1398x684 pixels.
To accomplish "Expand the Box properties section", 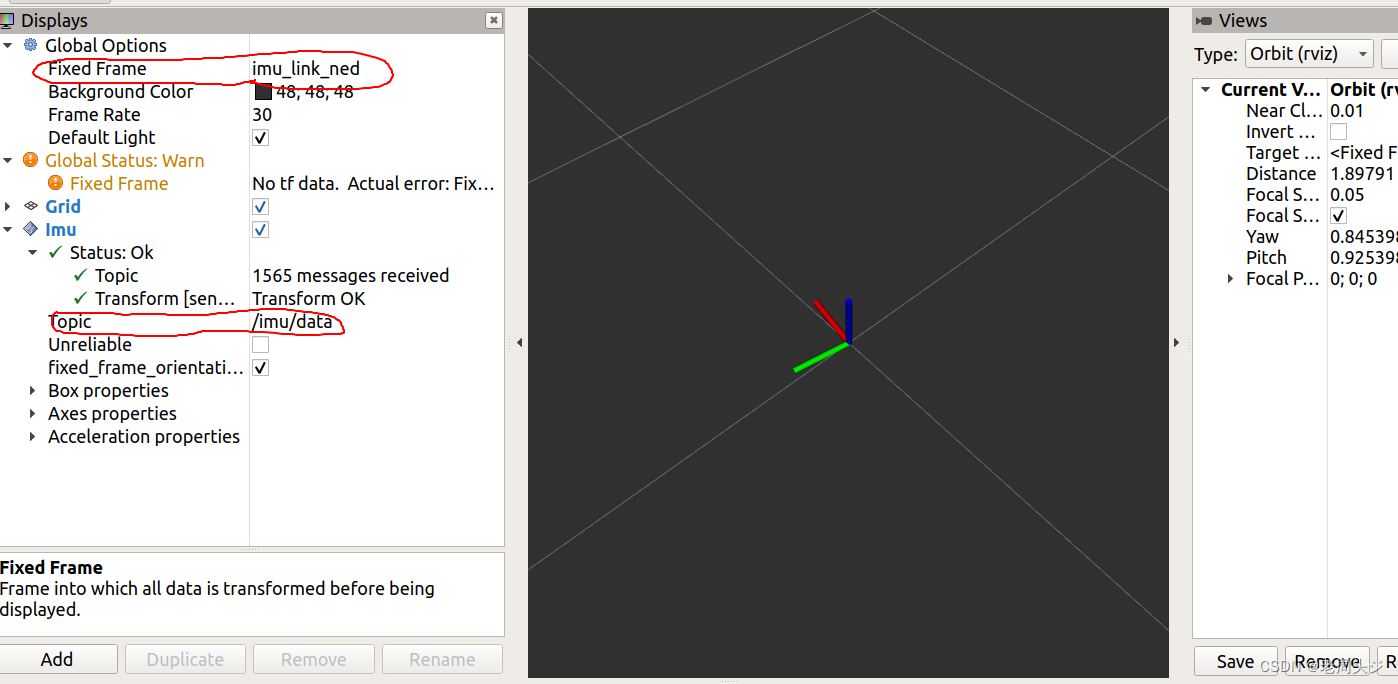I will tap(33, 390).
